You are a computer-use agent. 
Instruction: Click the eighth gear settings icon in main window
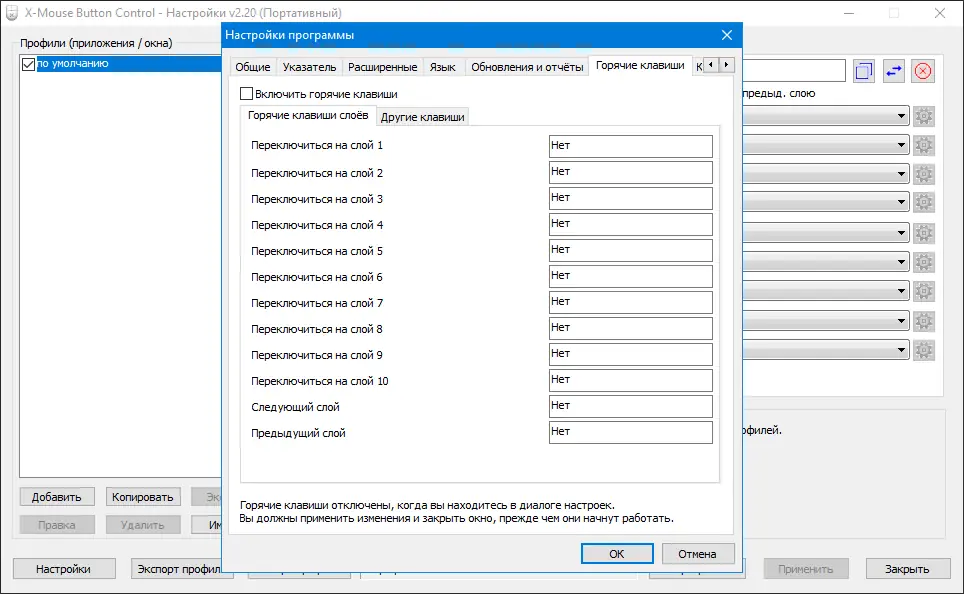pos(923,321)
